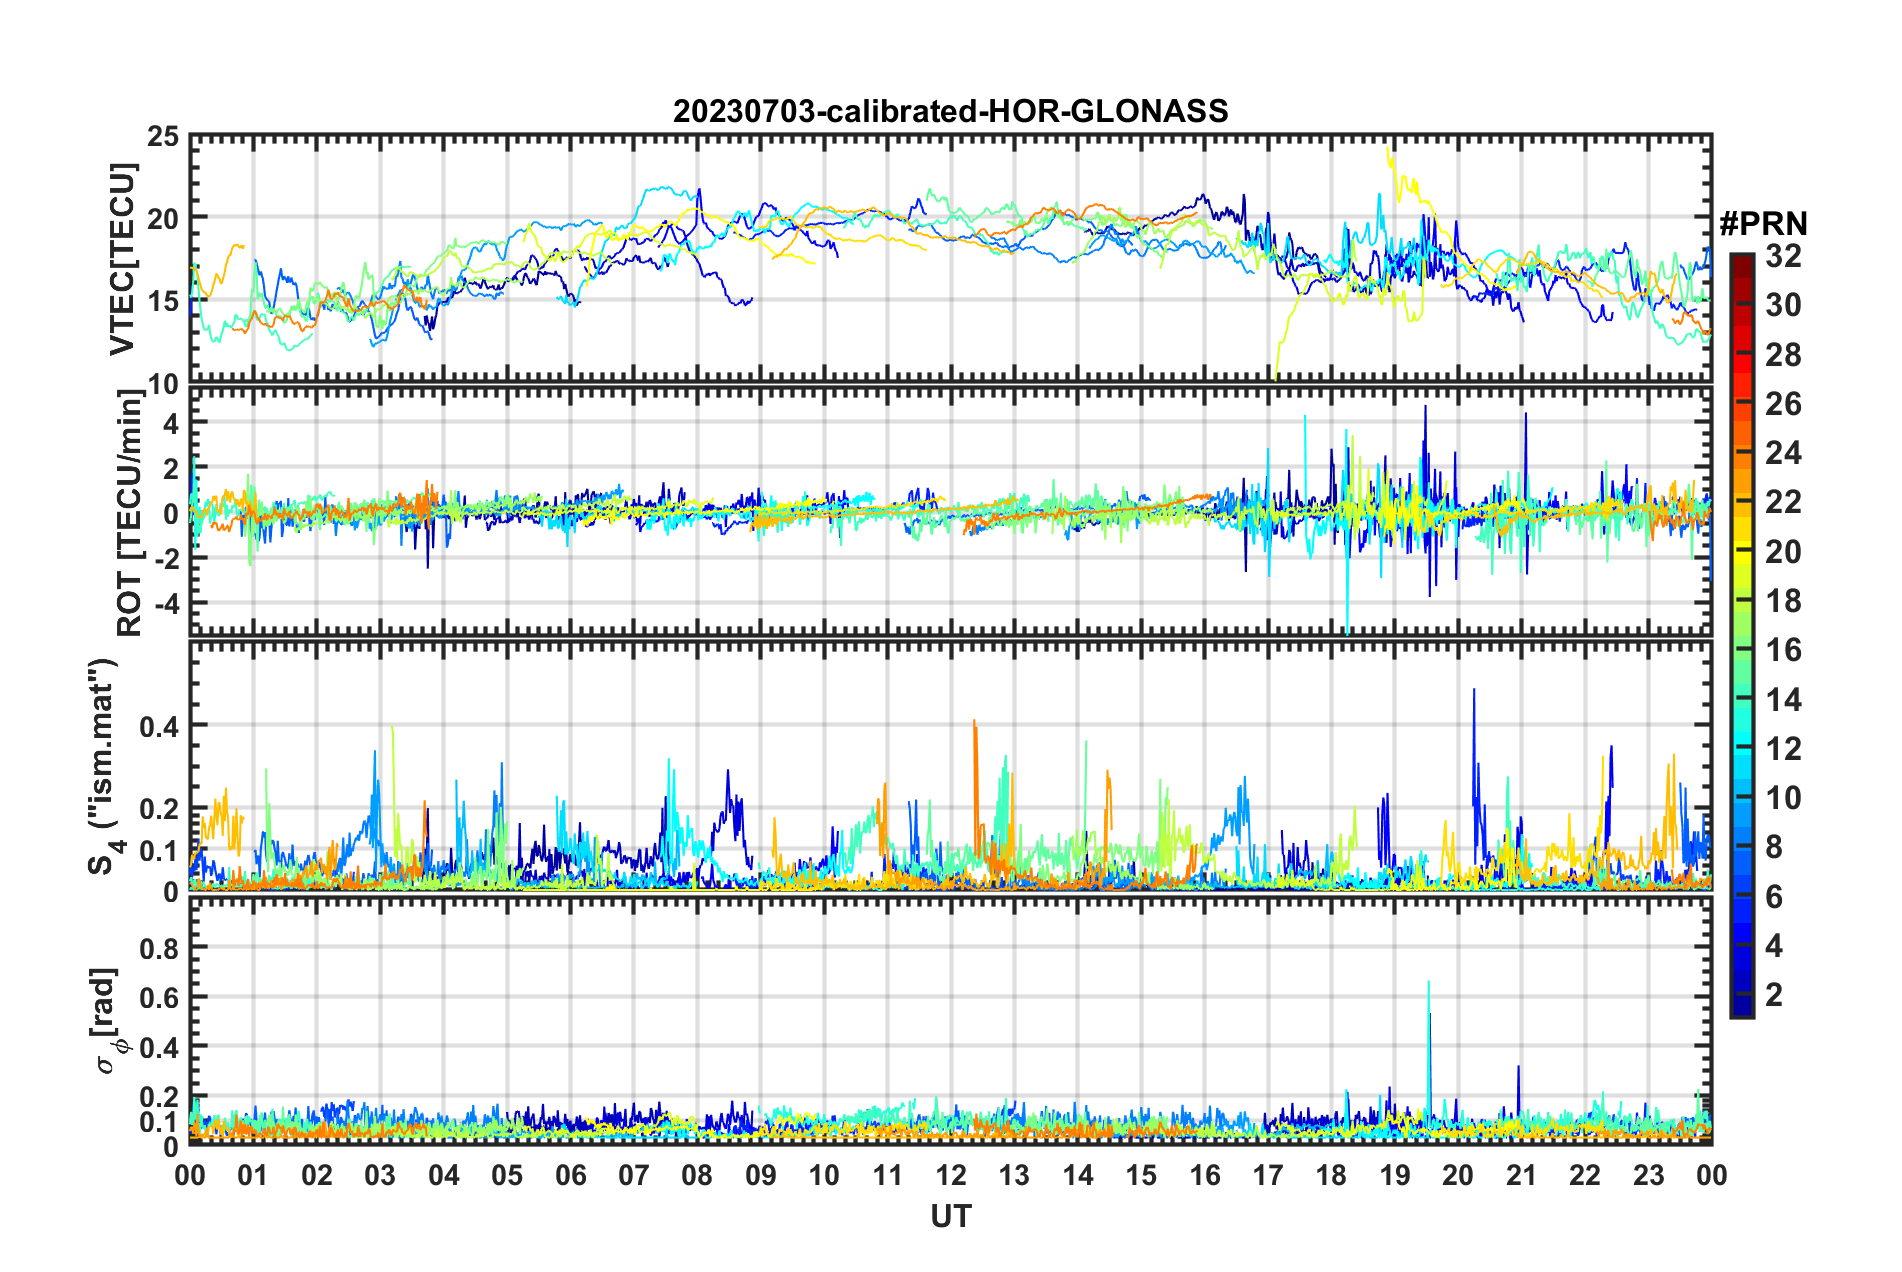Select the "10" tick on the VTEC axis

163,384
